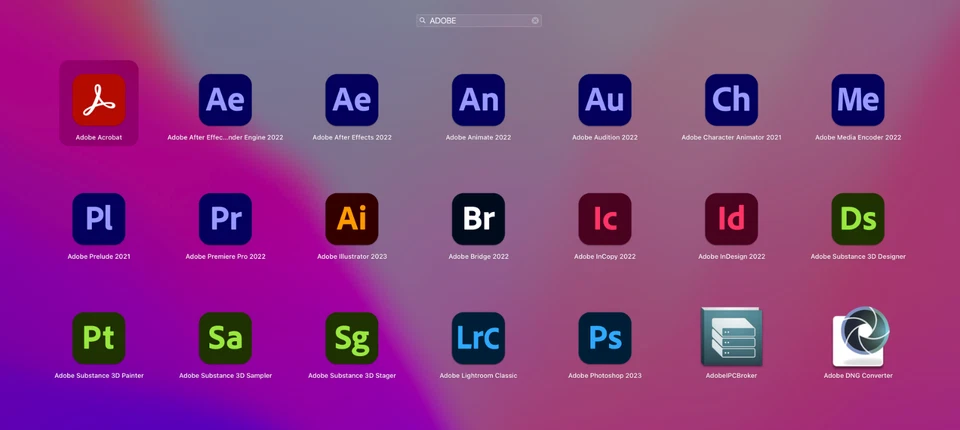Screen dimensions: 960x430
Task: Launch Adobe Substance 3D Designer icon
Action: [858, 219]
